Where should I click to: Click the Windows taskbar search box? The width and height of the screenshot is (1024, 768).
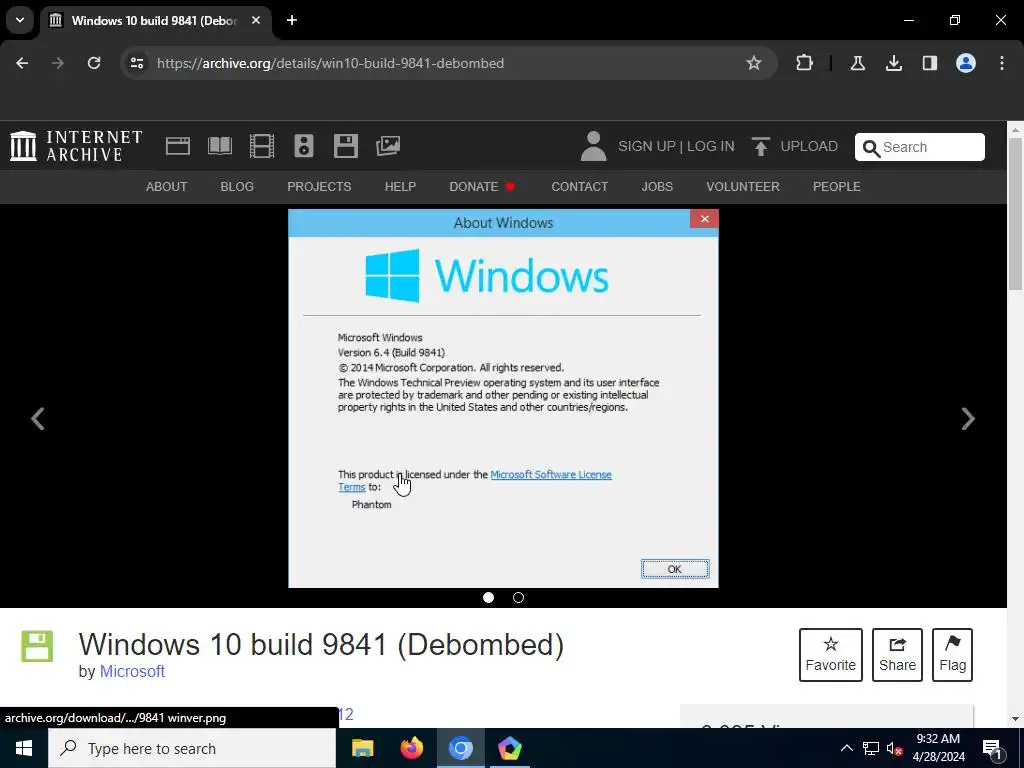tap(192, 748)
